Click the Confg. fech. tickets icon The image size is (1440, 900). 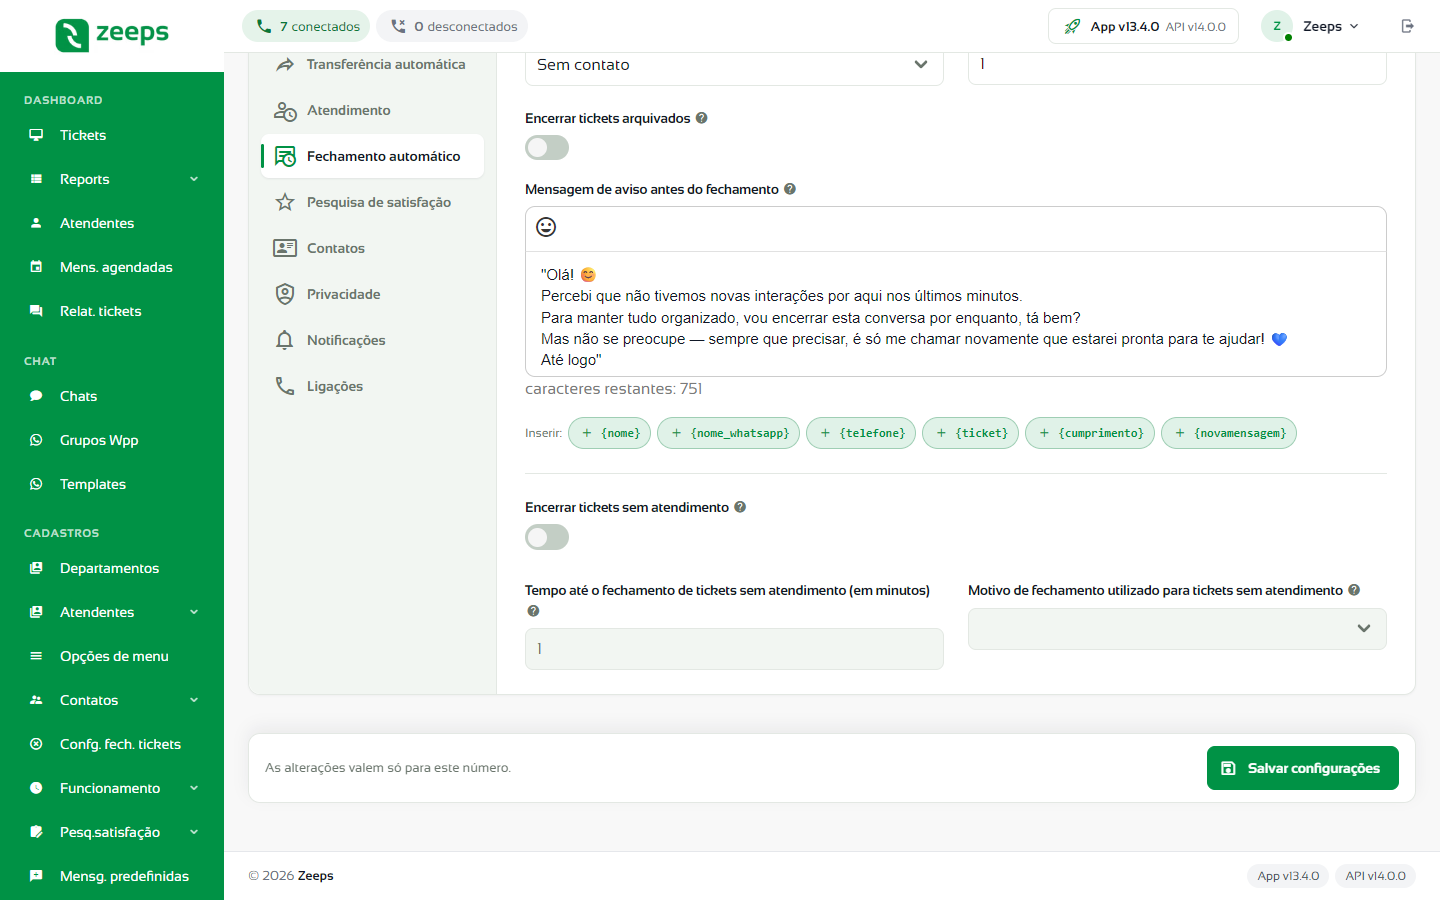click(x=36, y=744)
